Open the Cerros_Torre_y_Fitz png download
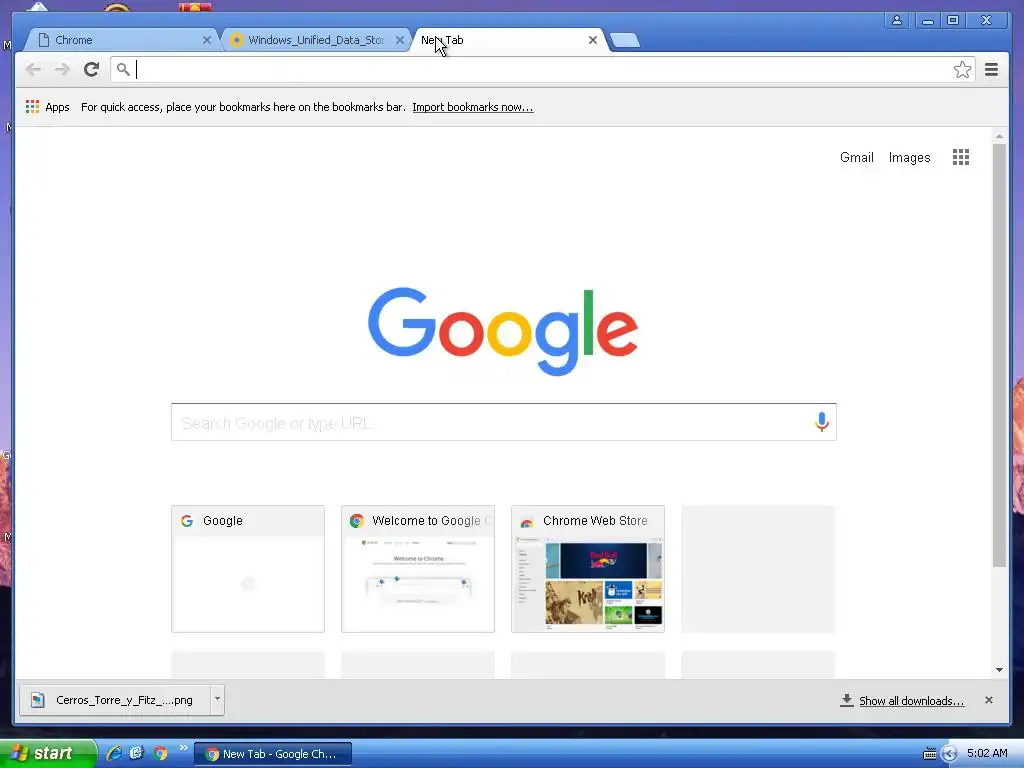 click(x=115, y=700)
